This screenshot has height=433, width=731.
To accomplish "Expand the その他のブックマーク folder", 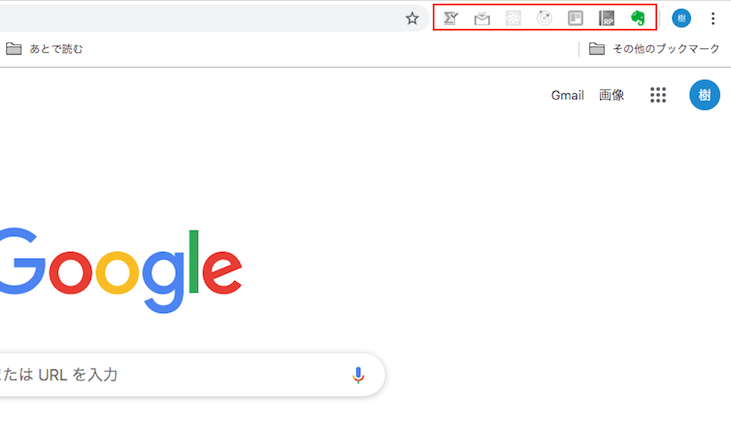I will tap(654, 48).
